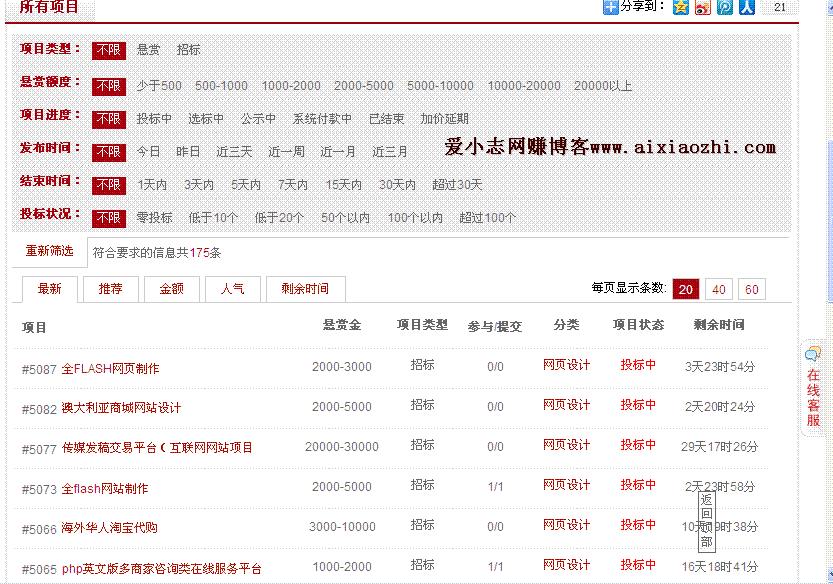Share to Sina Weibo via its icon

pos(703,8)
